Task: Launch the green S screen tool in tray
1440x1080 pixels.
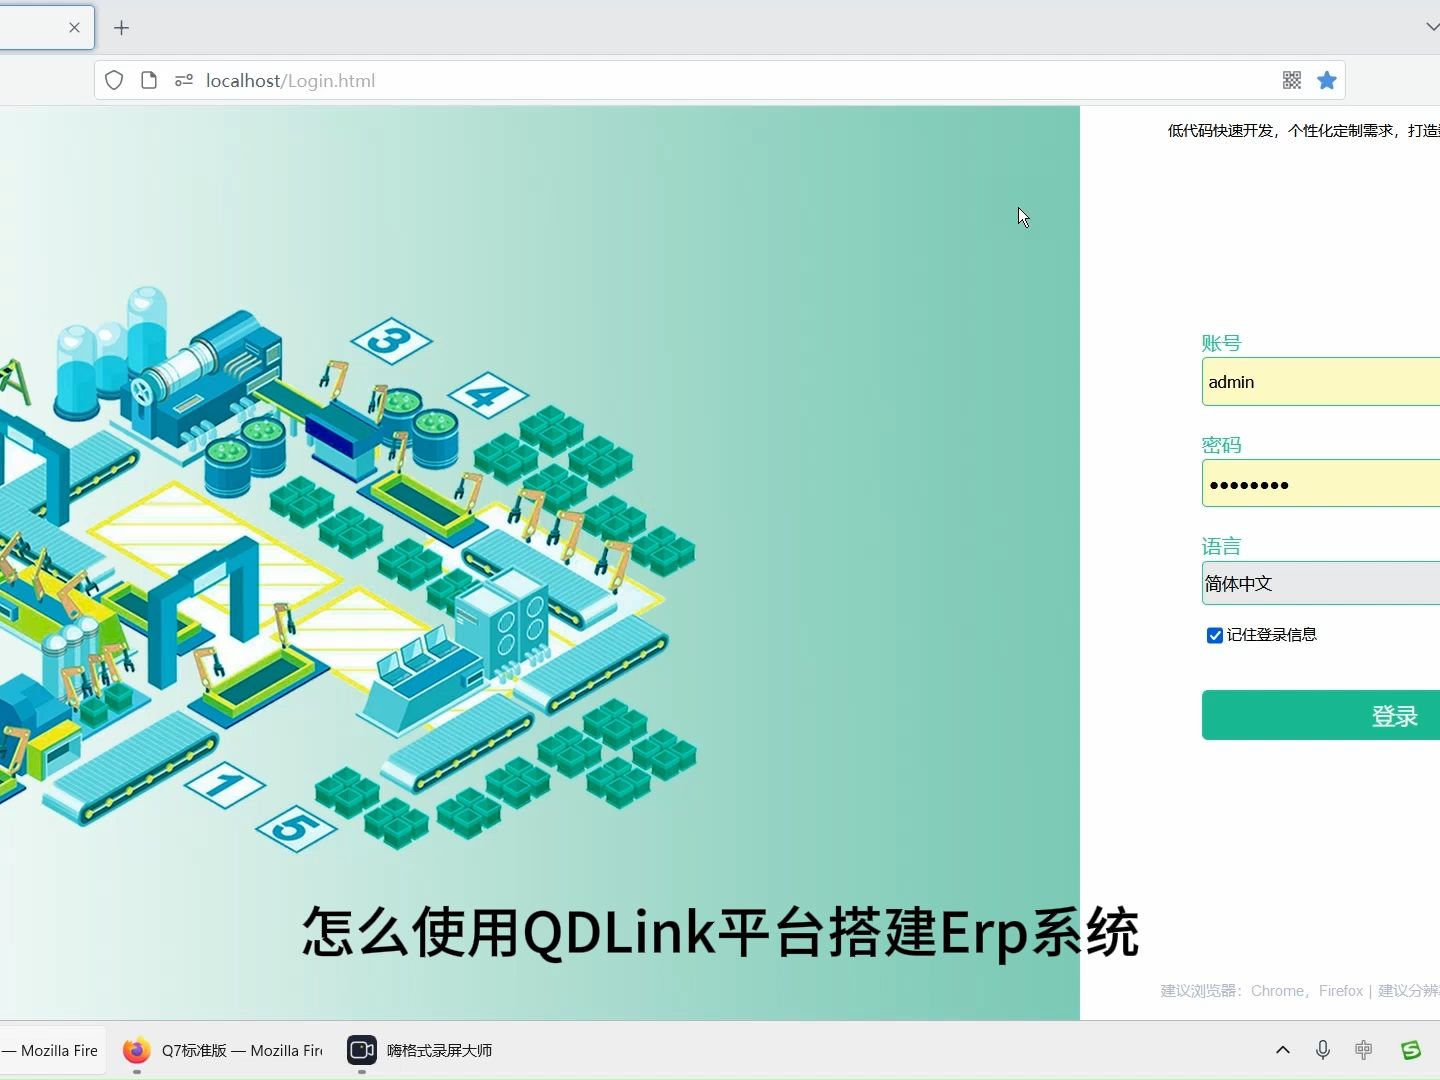Action: pyautogui.click(x=1410, y=1050)
